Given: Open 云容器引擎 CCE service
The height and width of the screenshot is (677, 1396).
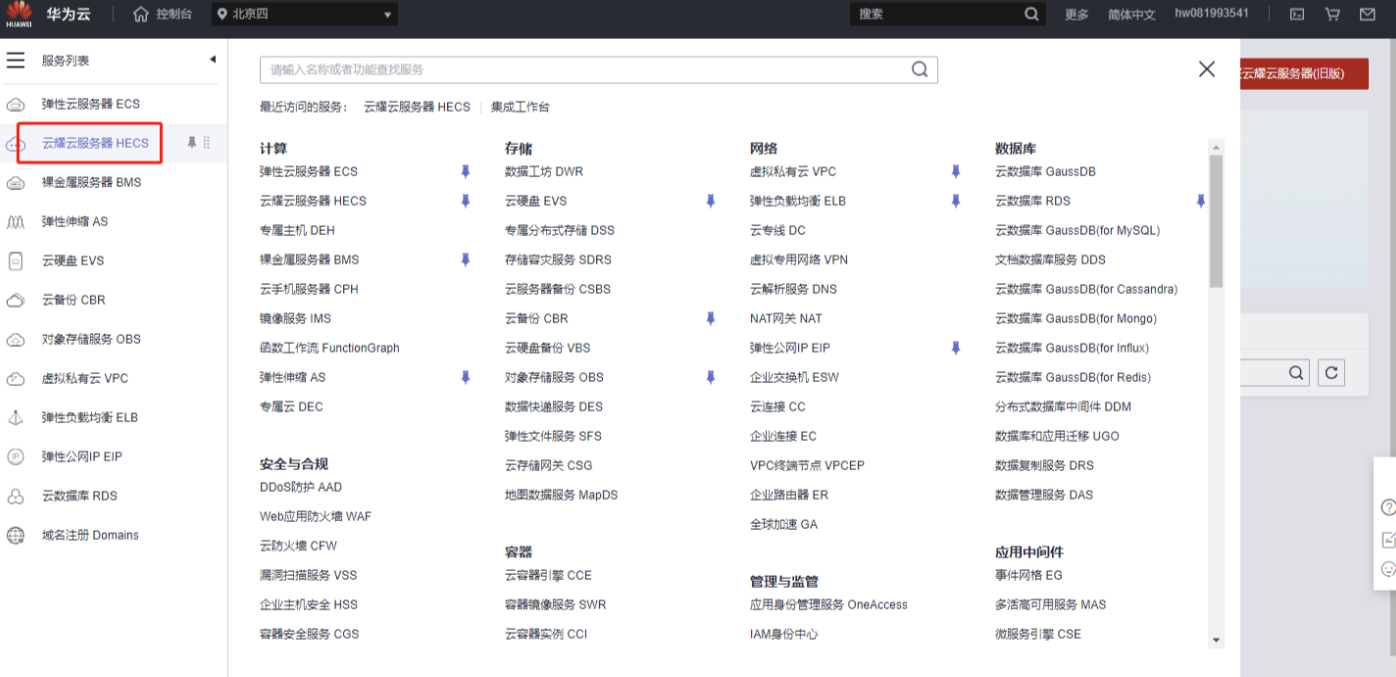Looking at the screenshot, I should coord(548,575).
